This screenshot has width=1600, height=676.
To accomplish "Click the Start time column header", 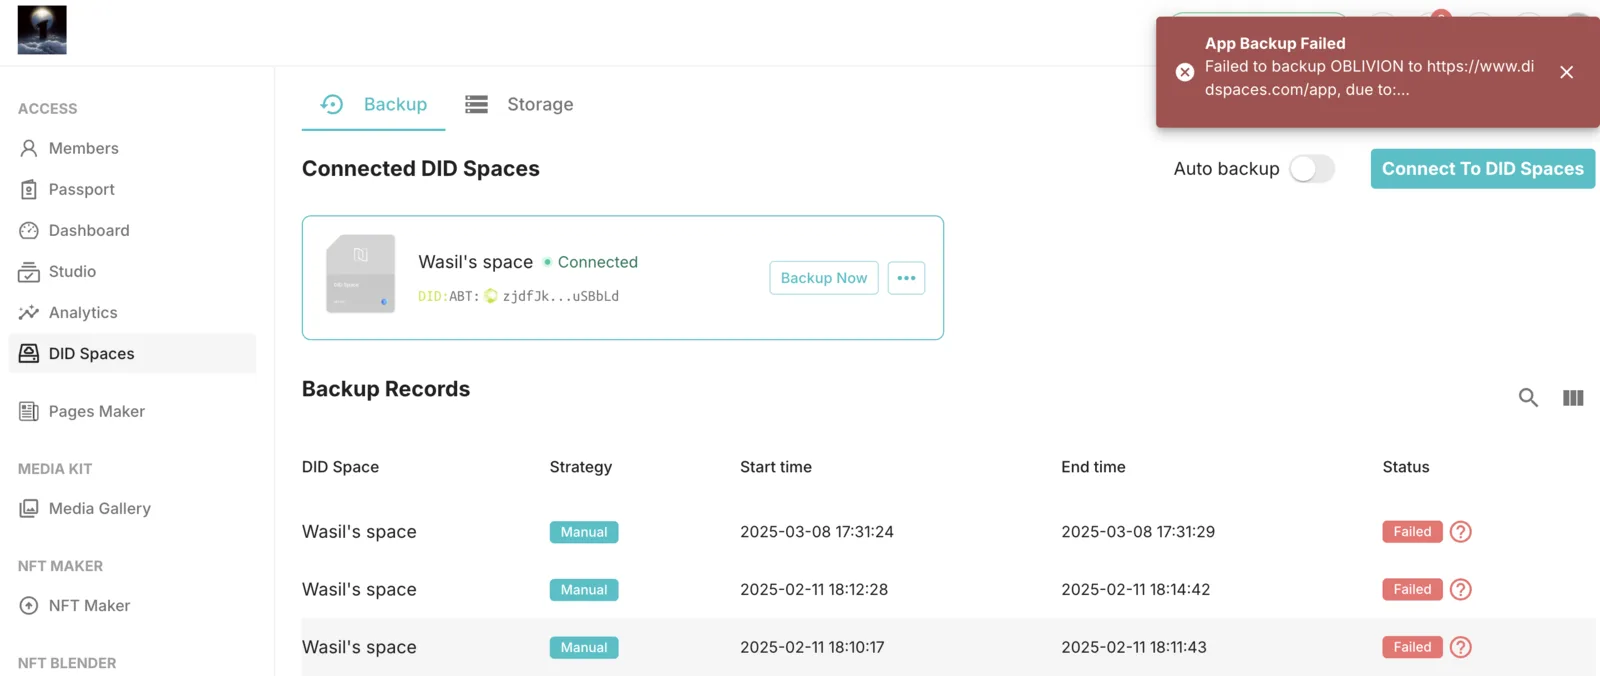I will 776,467.
